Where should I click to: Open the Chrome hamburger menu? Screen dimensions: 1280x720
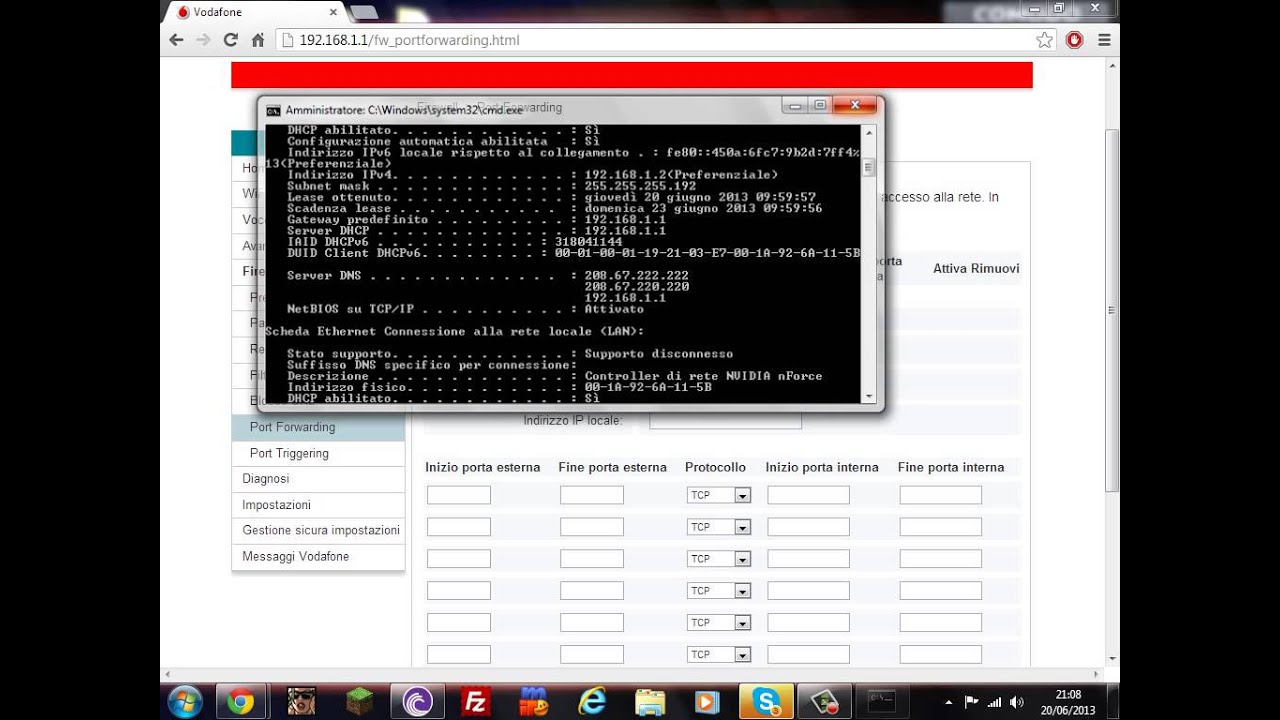(x=1104, y=40)
